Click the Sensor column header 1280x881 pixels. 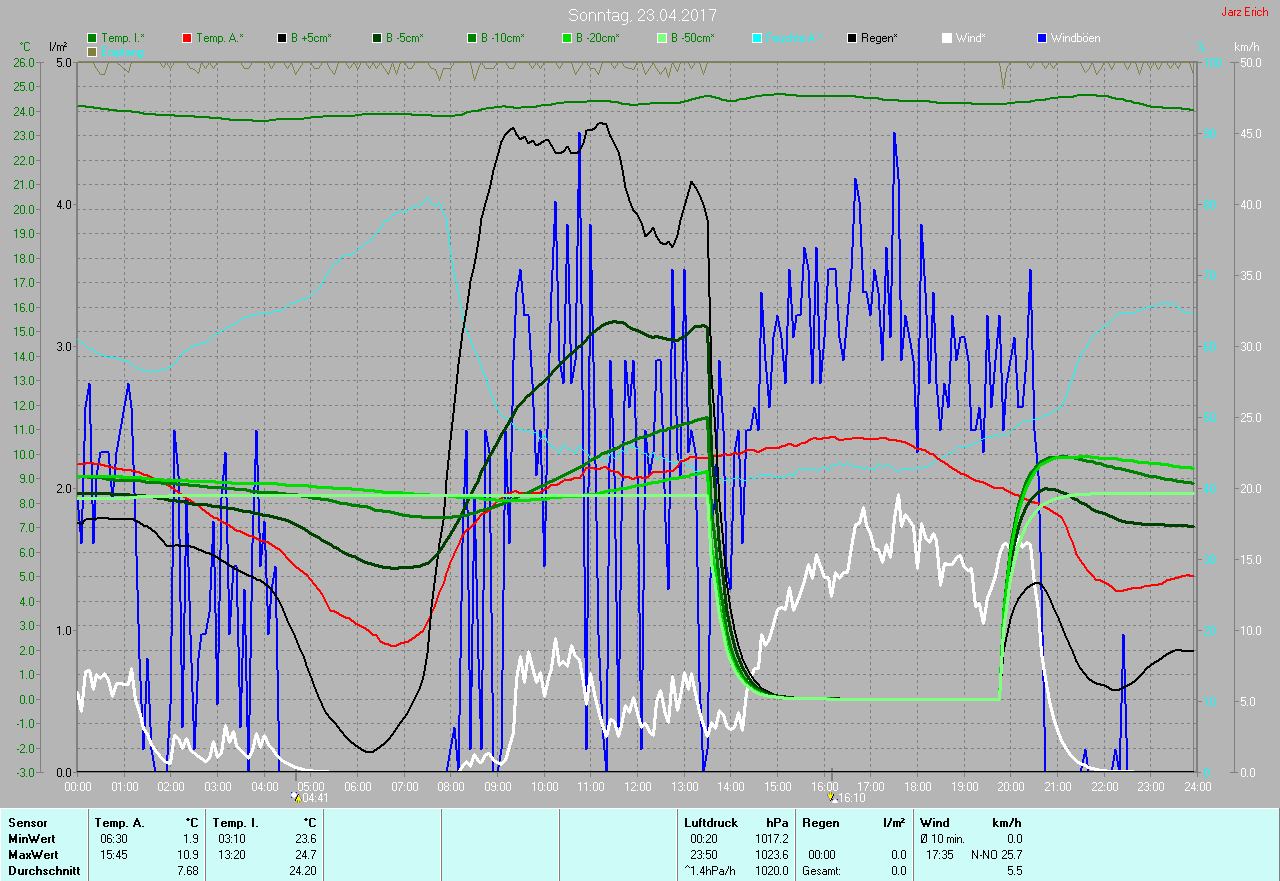click(x=28, y=822)
